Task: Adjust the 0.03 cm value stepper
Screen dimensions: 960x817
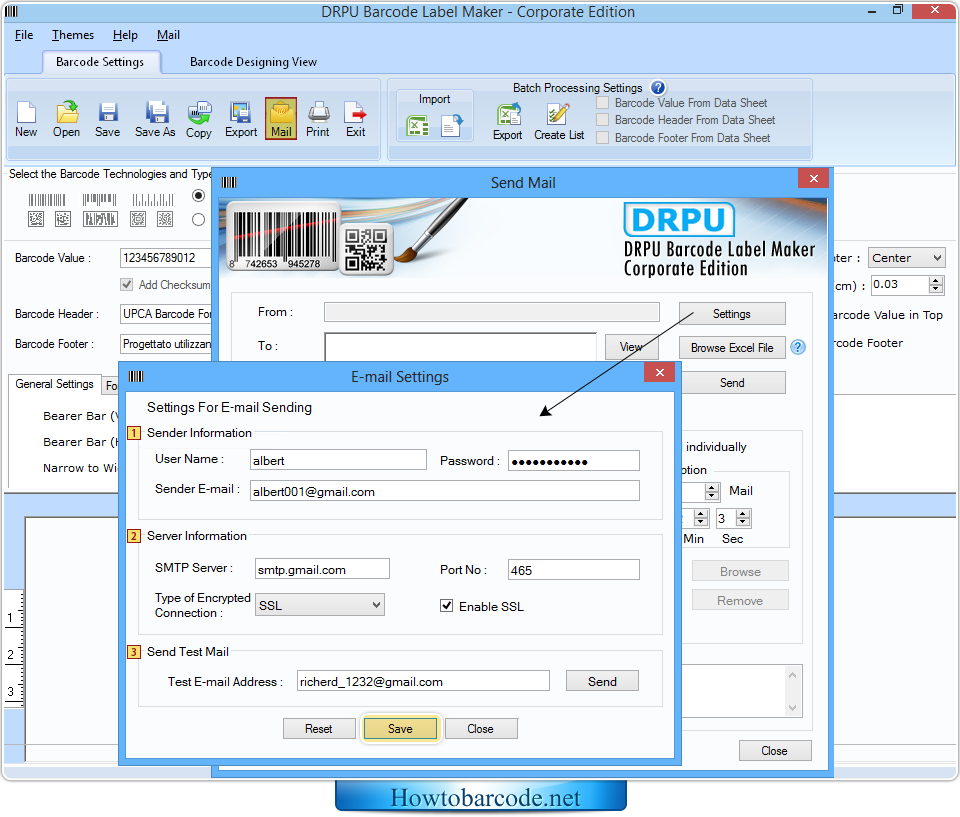Action: click(936, 284)
